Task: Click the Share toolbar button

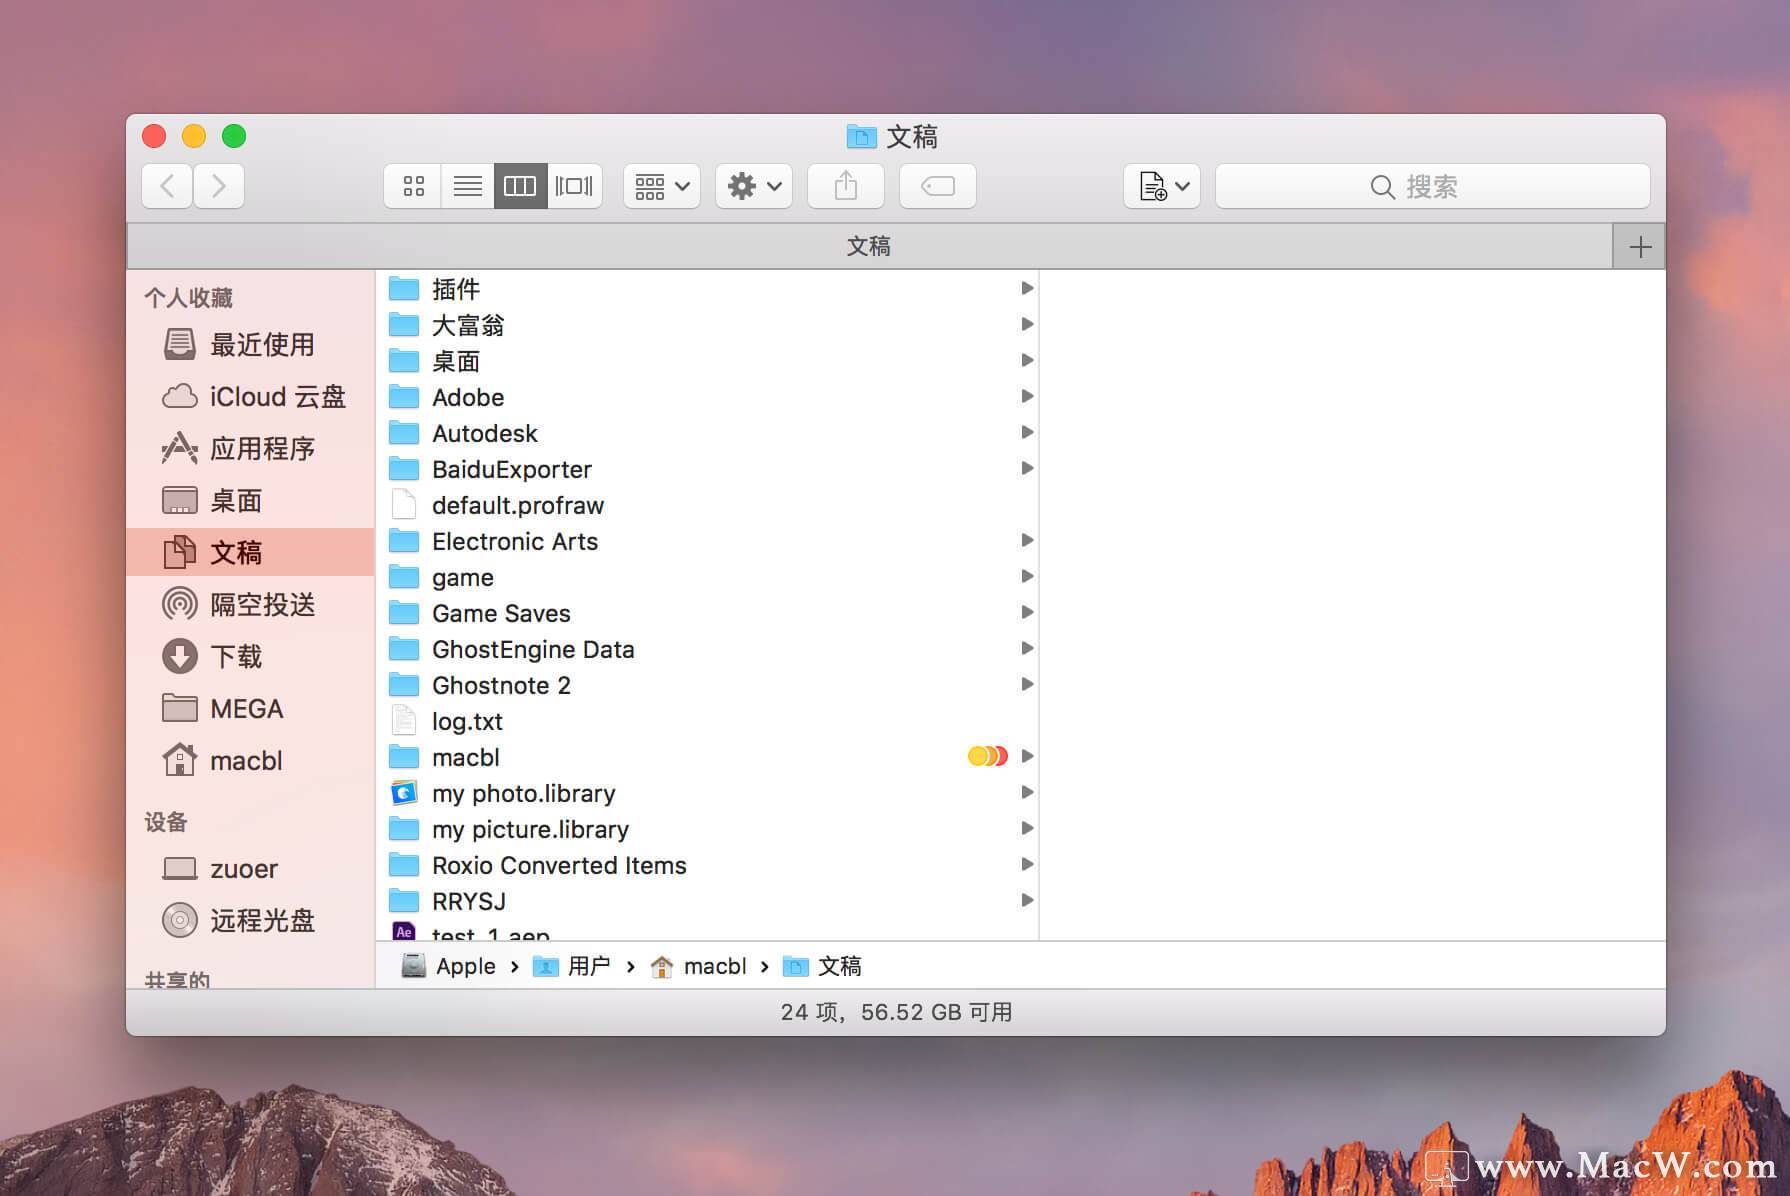Action: pyautogui.click(x=846, y=186)
